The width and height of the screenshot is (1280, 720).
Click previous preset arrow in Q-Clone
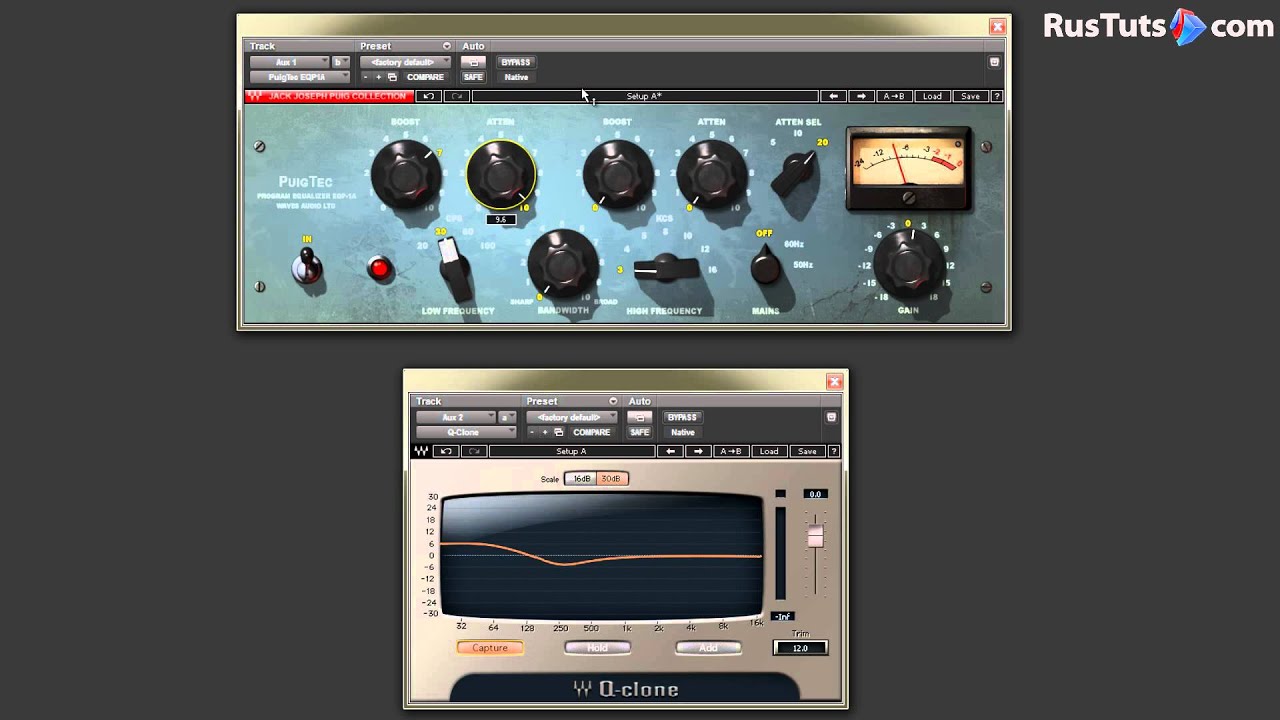(670, 451)
